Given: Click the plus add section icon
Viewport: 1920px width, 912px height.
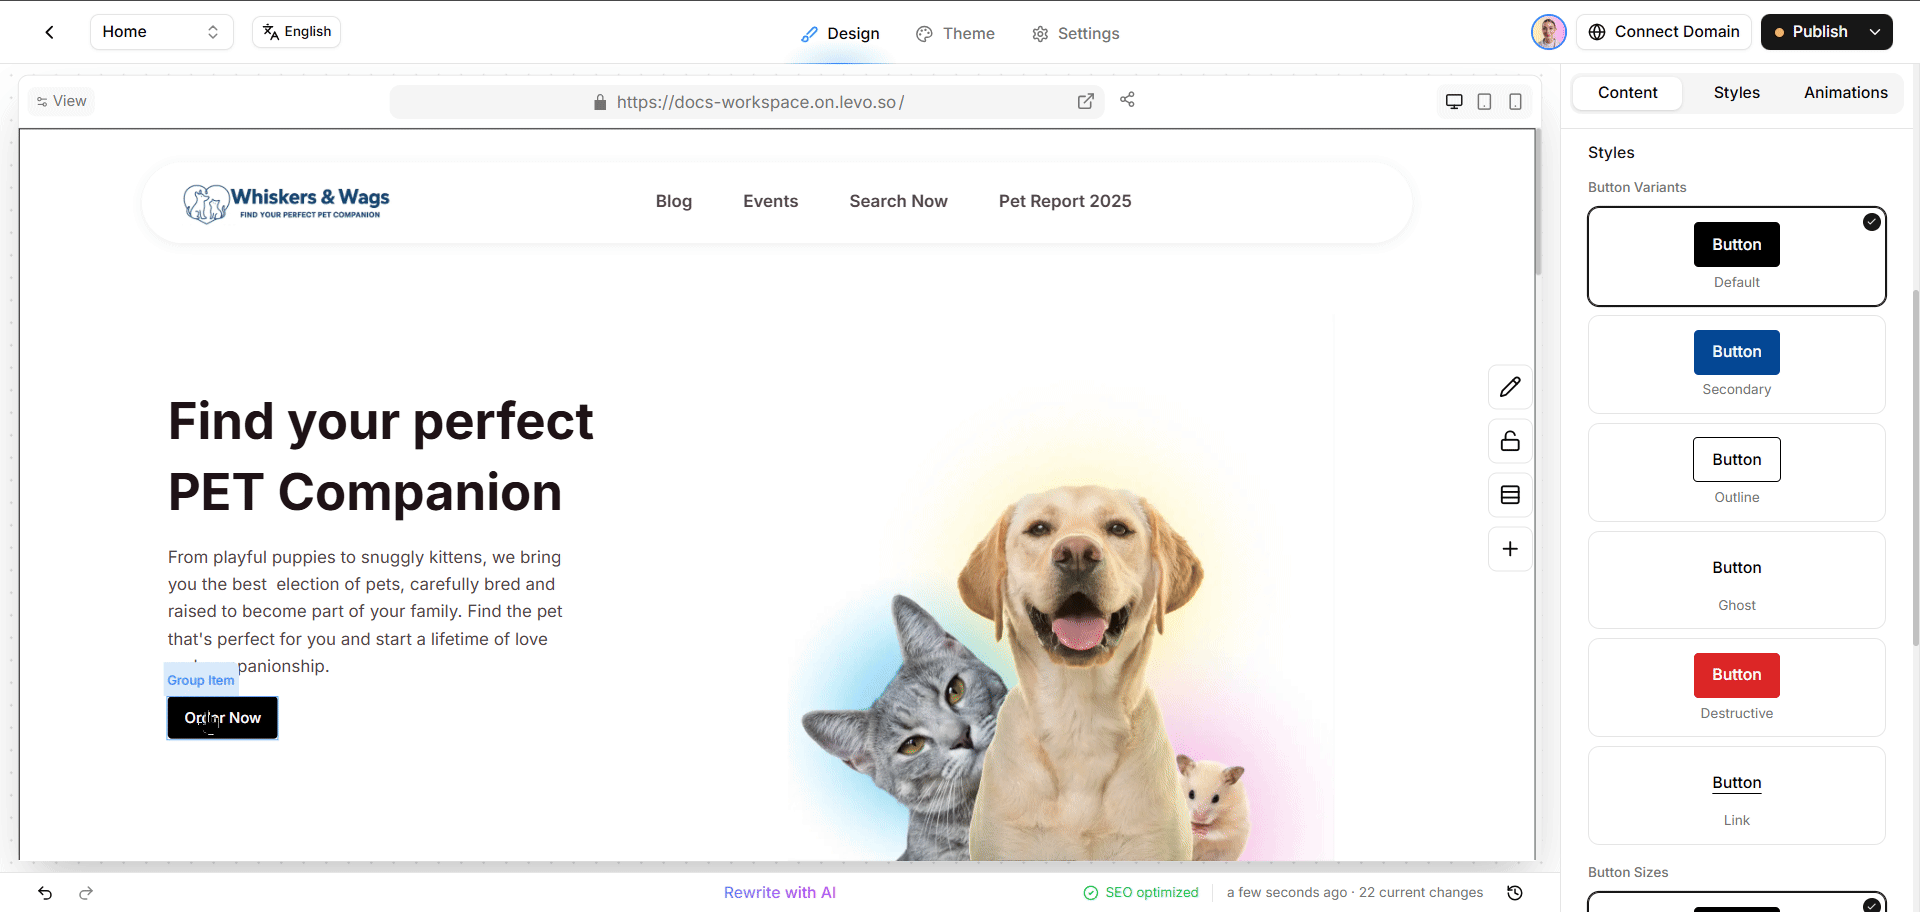Looking at the screenshot, I should pyautogui.click(x=1510, y=549).
